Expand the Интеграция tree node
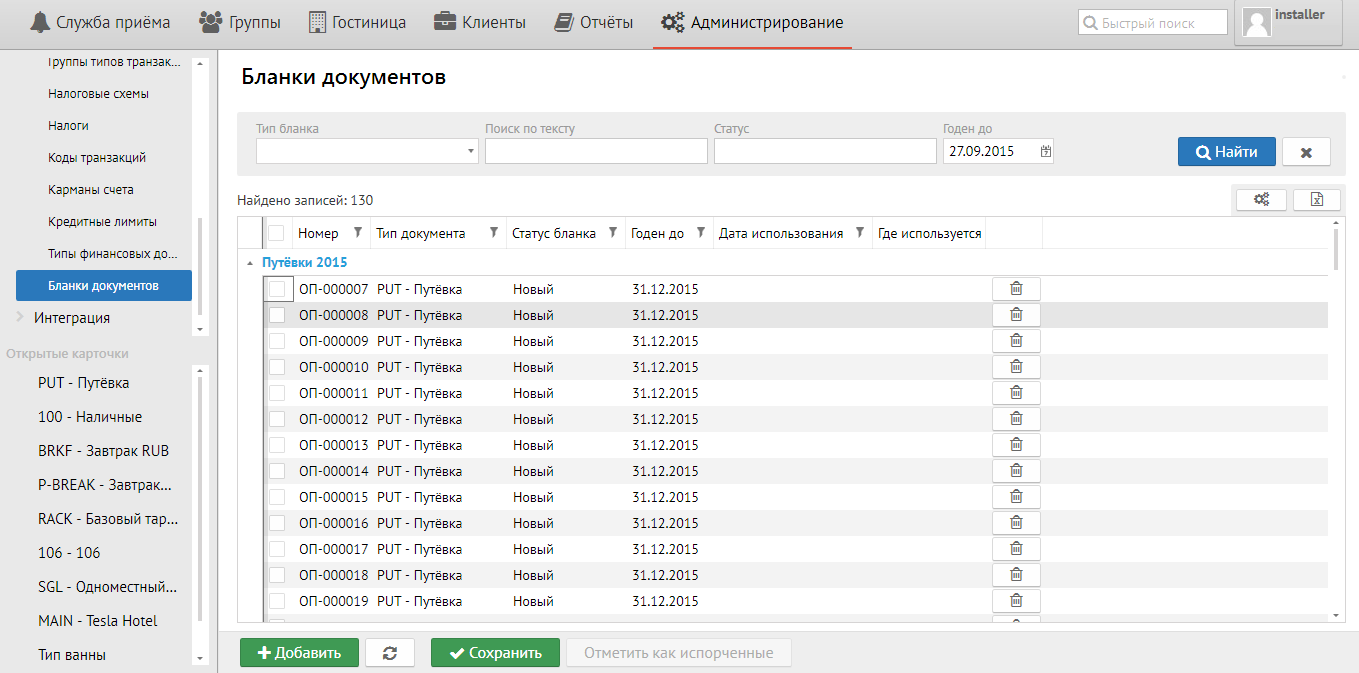Image resolution: width=1359 pixels, height=673 pixels. 20,318
